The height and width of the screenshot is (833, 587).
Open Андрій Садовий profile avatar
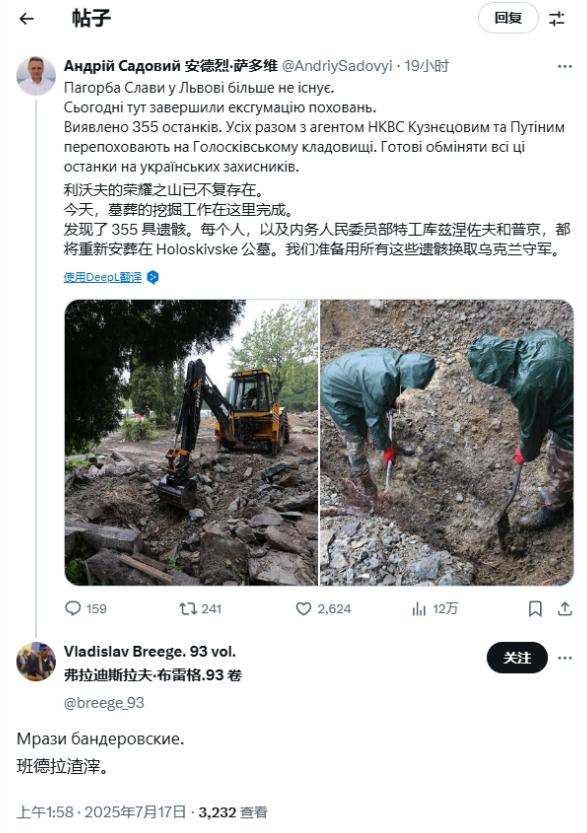pyautogui.click(x=36, y=76)
